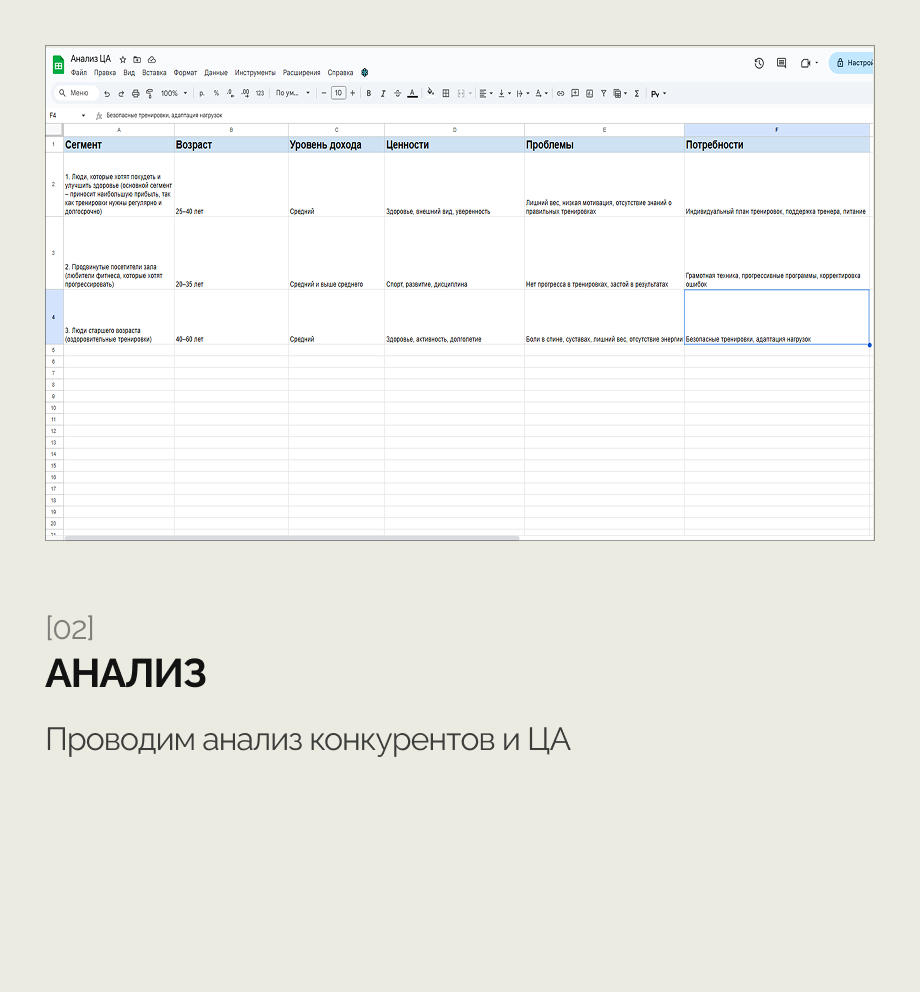
Task: Decrease decimal places
Action: coord(230,94)
